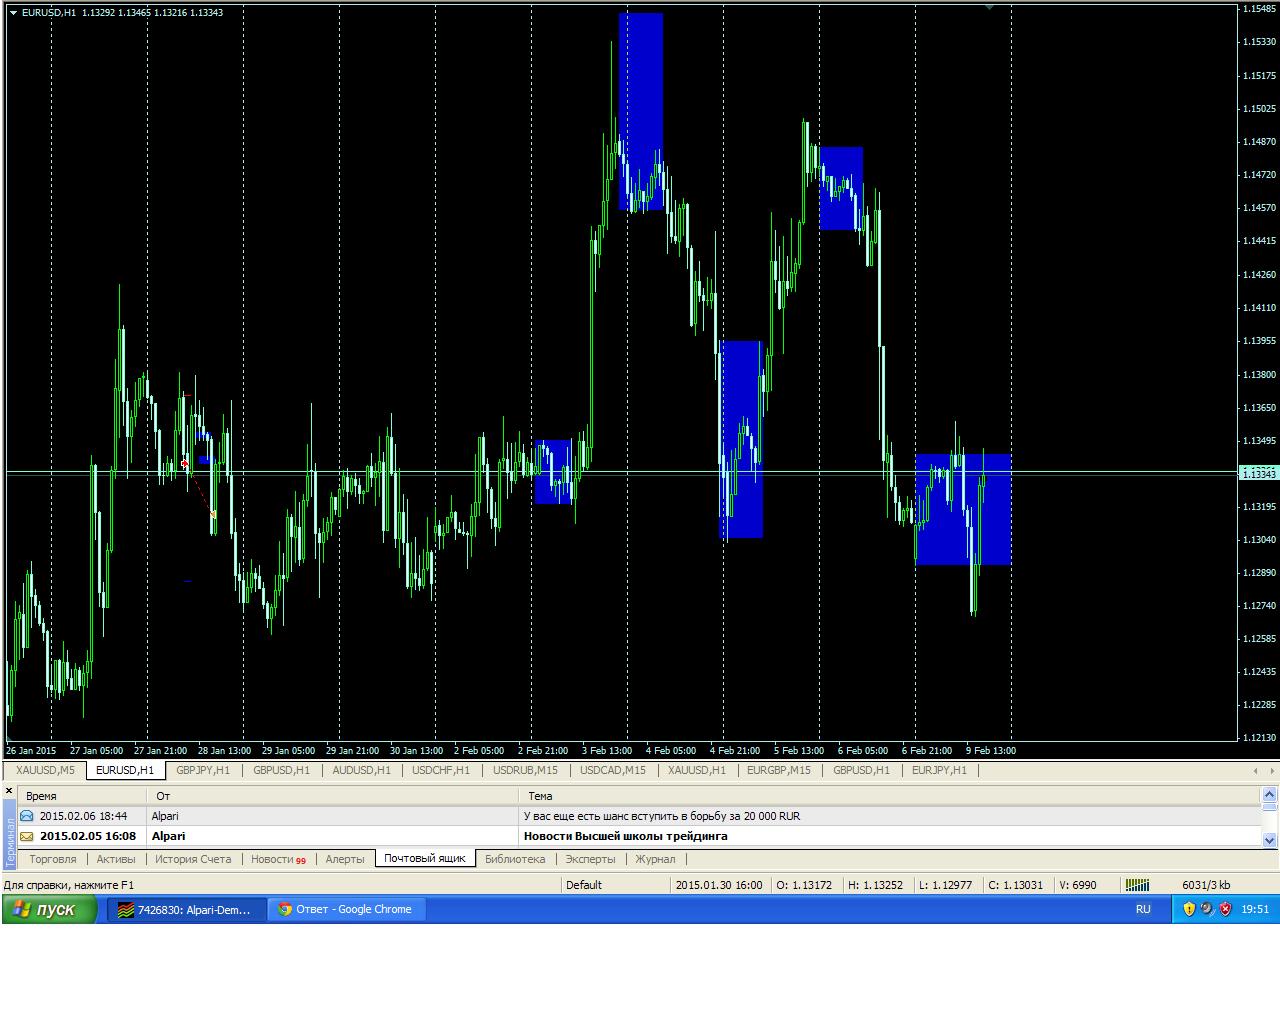
Task: Sort mailbox by Тема column header
Action: pyautogui.click(x=890, y=796)
